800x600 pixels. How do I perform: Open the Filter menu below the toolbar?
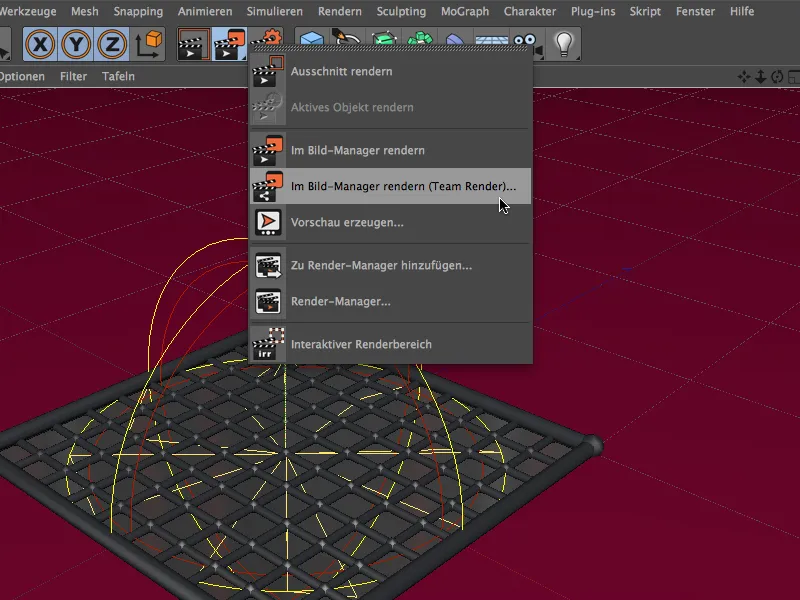[73, 75]
